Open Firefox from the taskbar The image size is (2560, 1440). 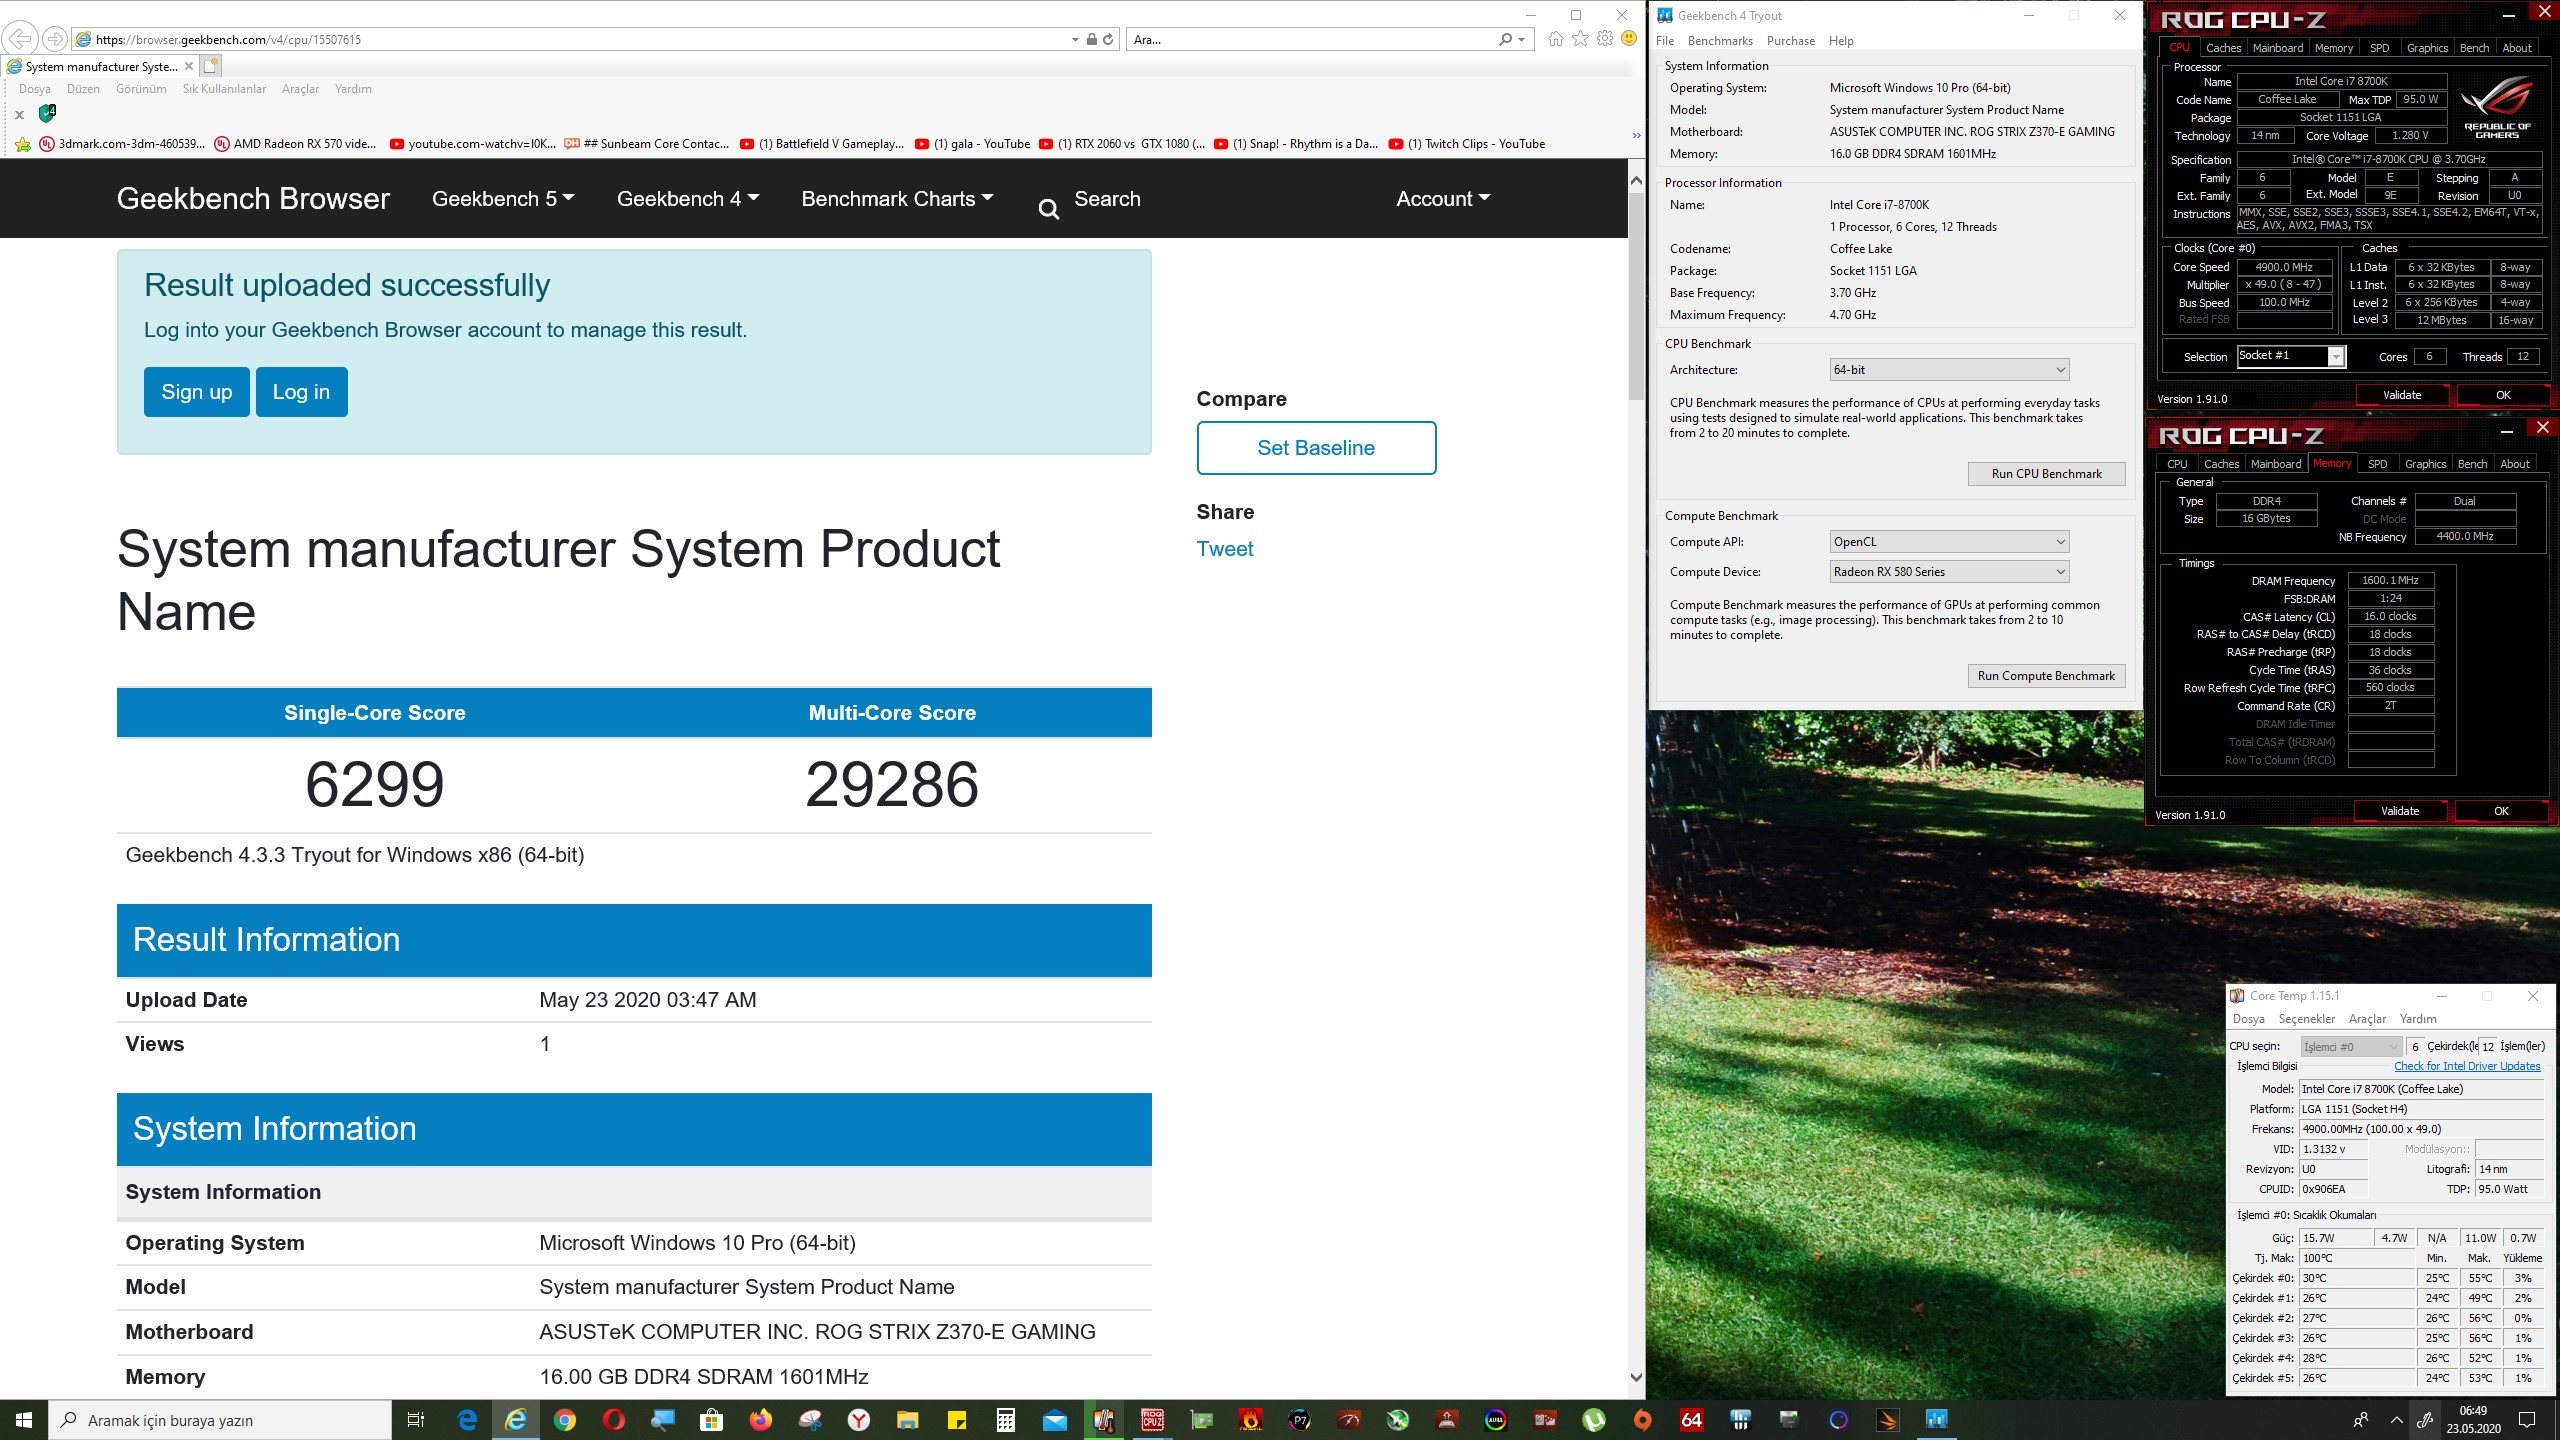coord(761,1420)
